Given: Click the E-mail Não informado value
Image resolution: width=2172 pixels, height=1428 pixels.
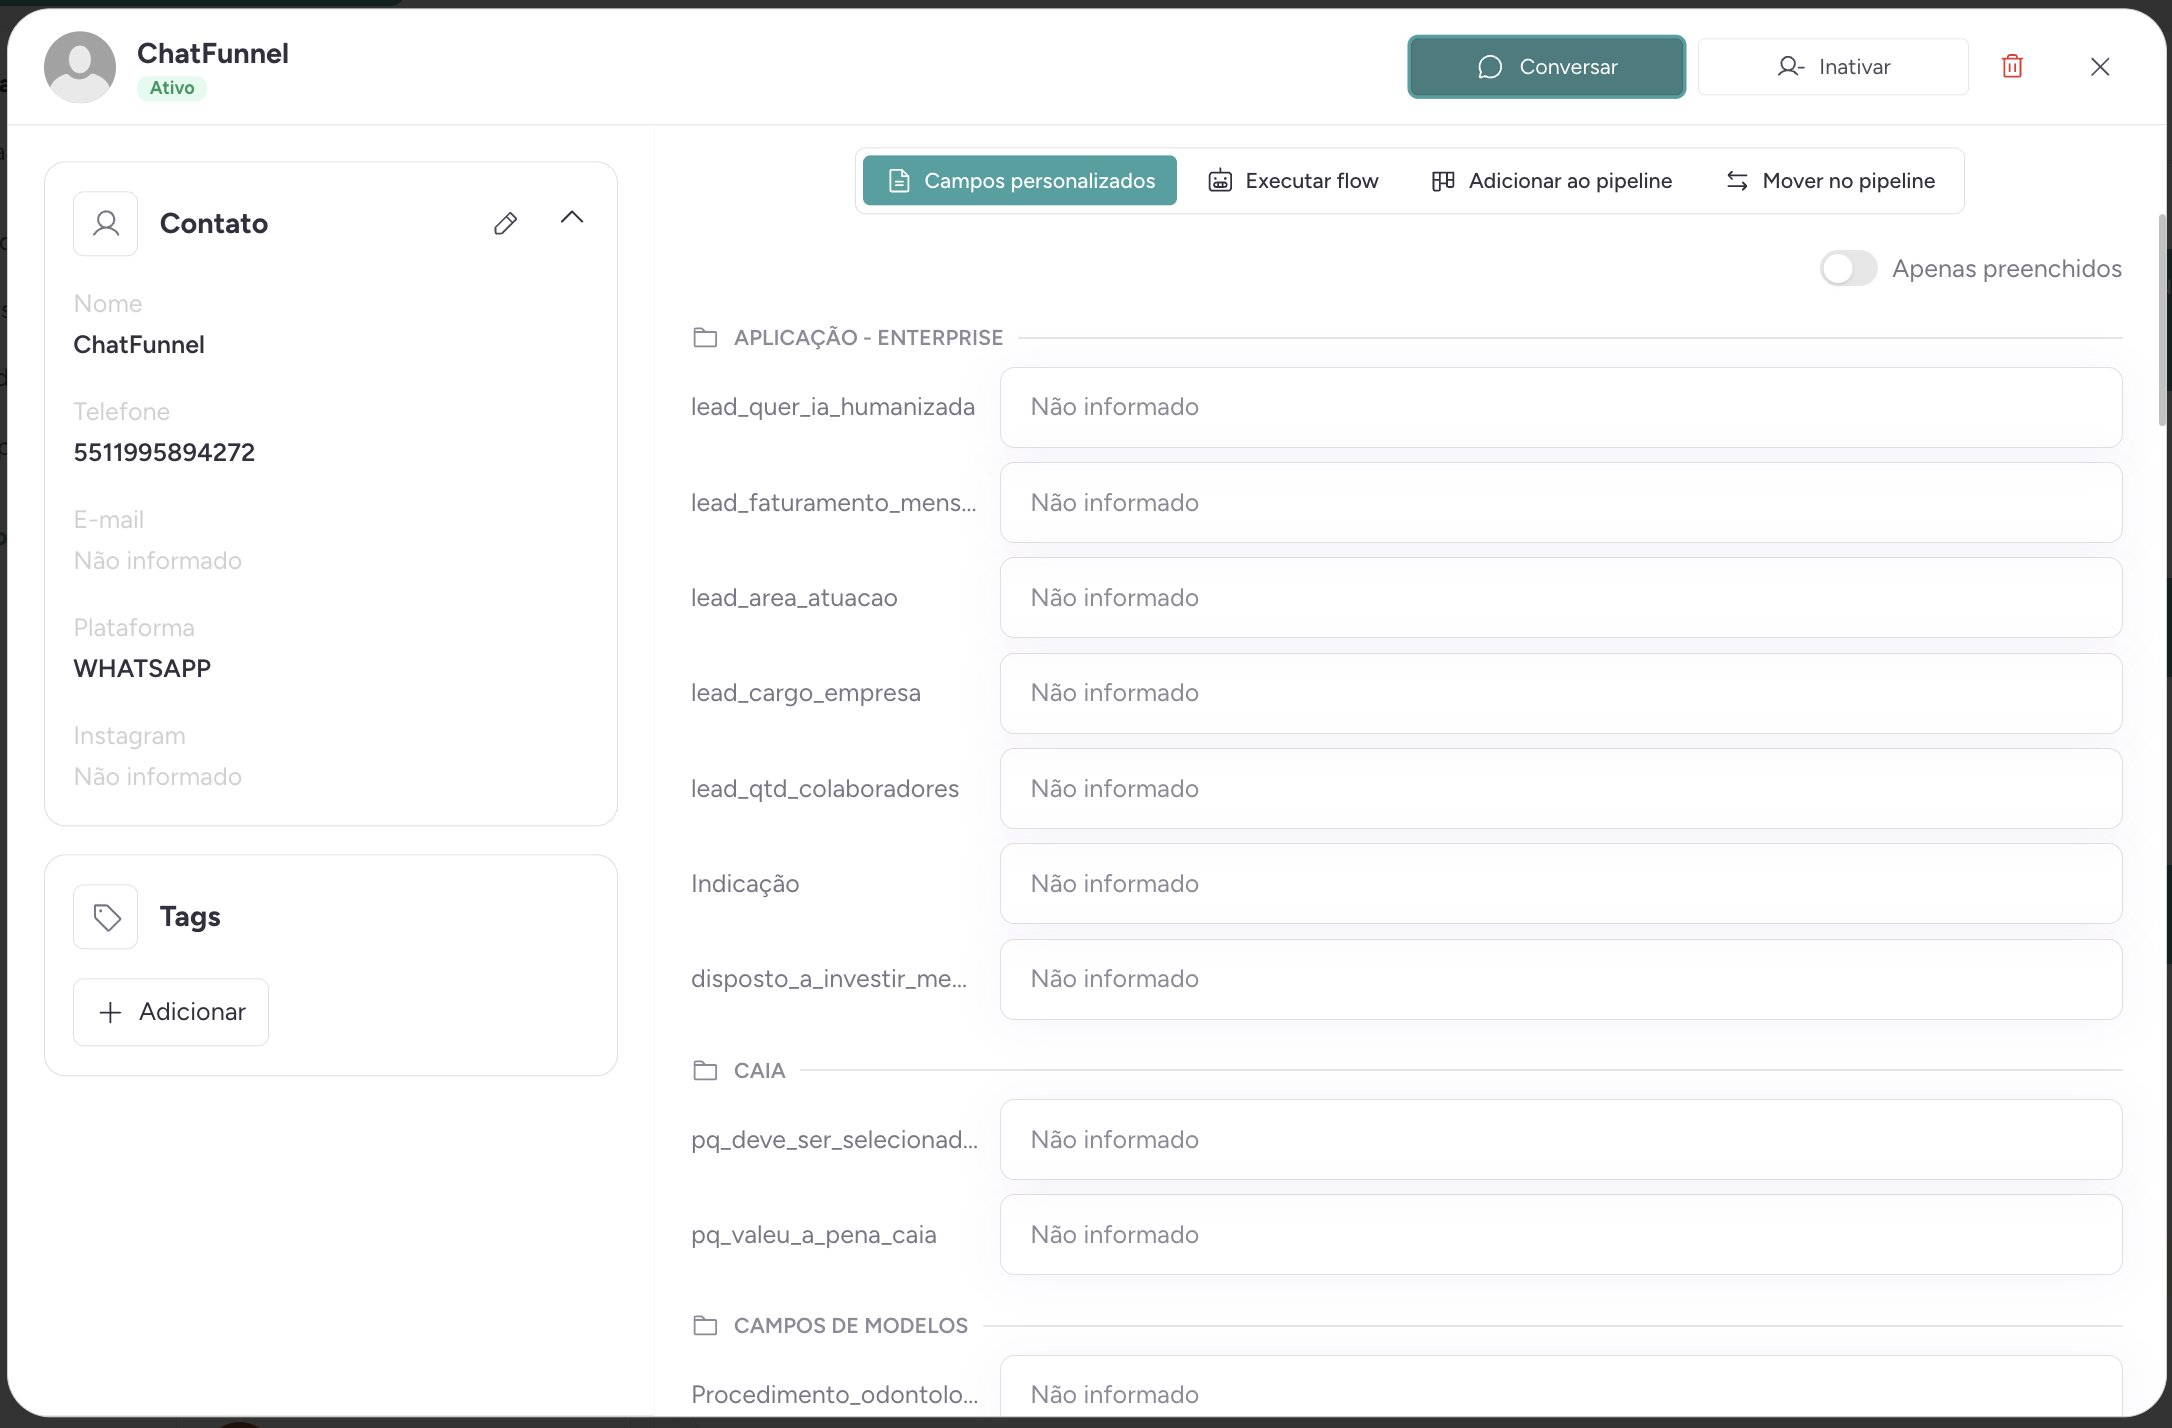Looking at the screenshot, I should point(158,561).
